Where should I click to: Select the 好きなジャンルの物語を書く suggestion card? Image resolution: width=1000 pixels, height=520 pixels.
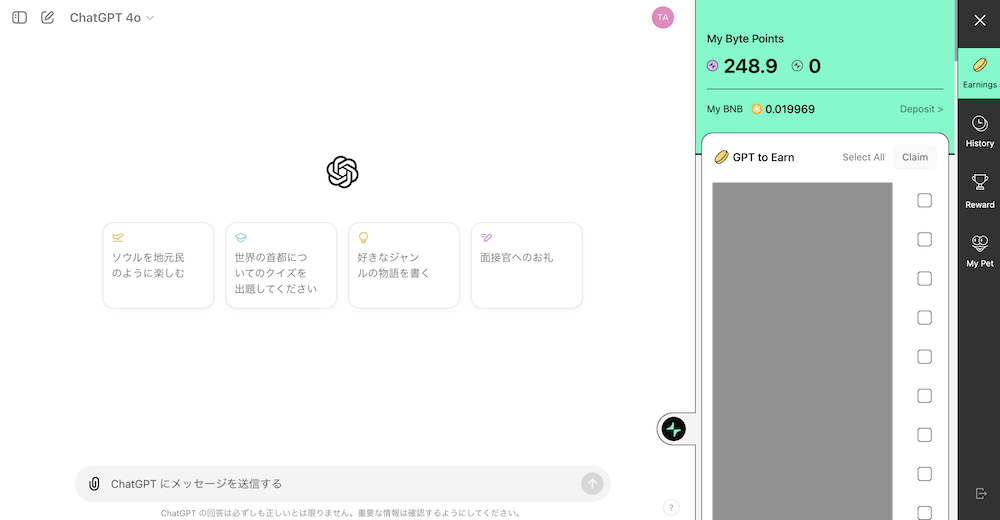pos(404,265)
